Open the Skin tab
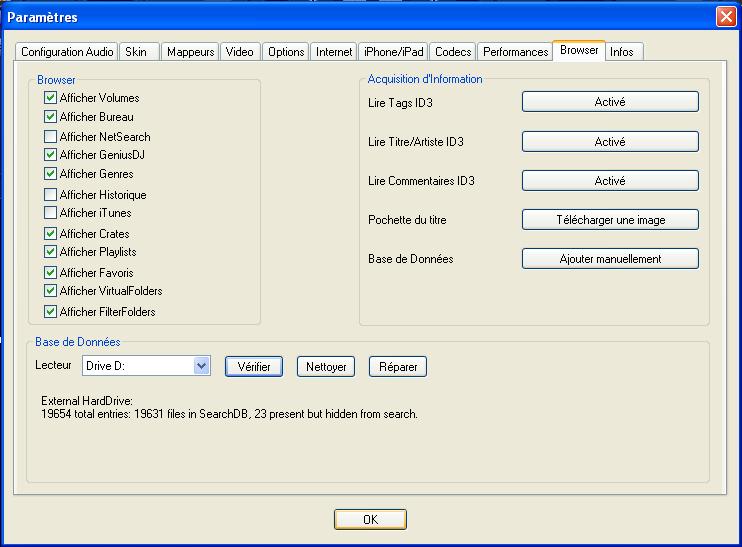This screenshot has height=547, width=742. (x=136, y=52)
